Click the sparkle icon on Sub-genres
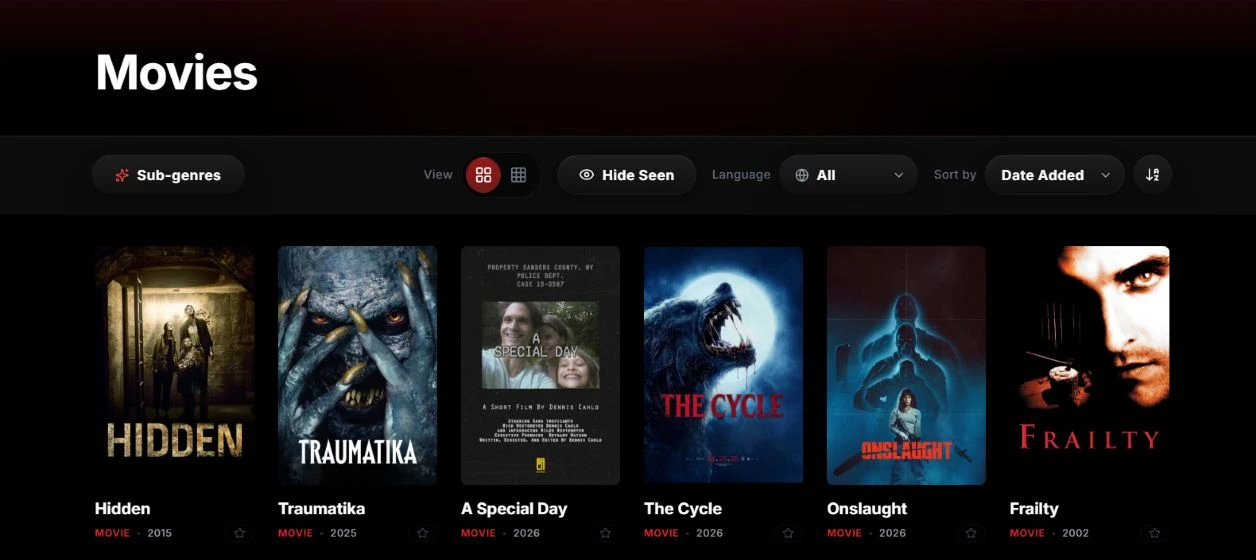This screenshot has height=560, width=1256. pos(122,175)
